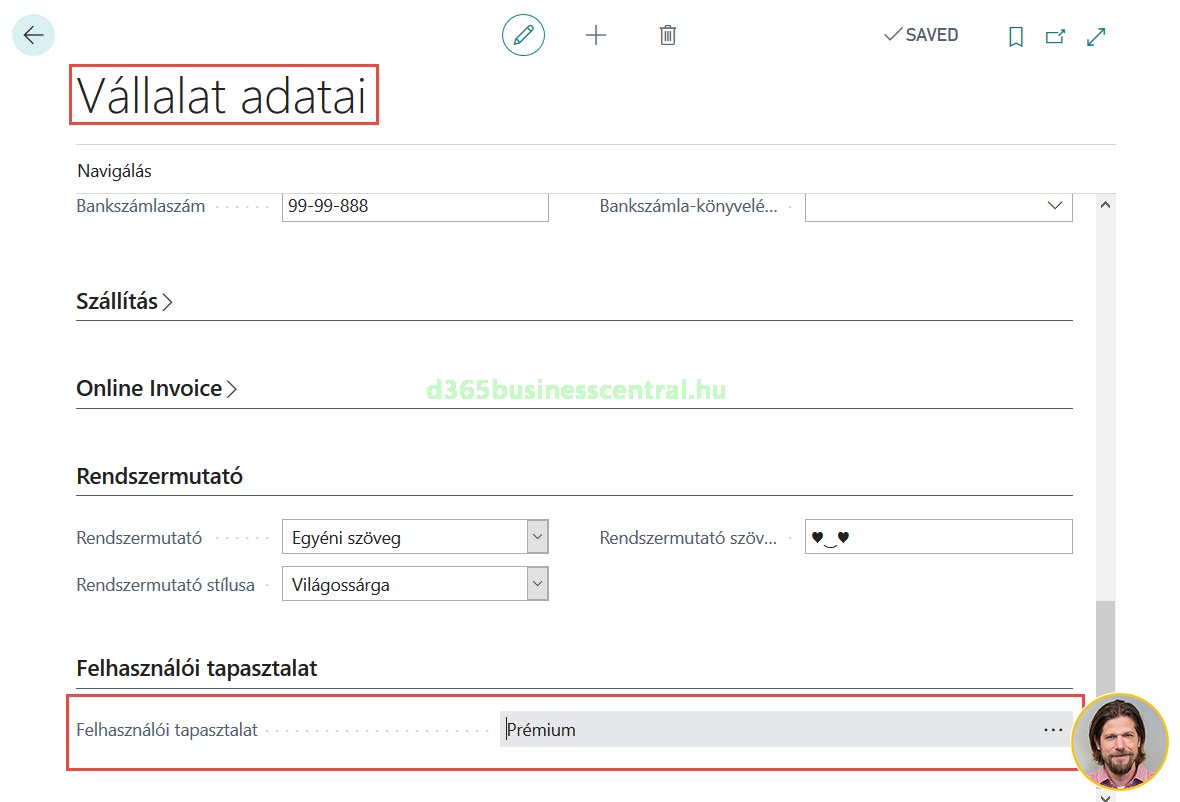Click the scrollbar up arrow
1180x802 pixels.
(x=1104, y=204)
